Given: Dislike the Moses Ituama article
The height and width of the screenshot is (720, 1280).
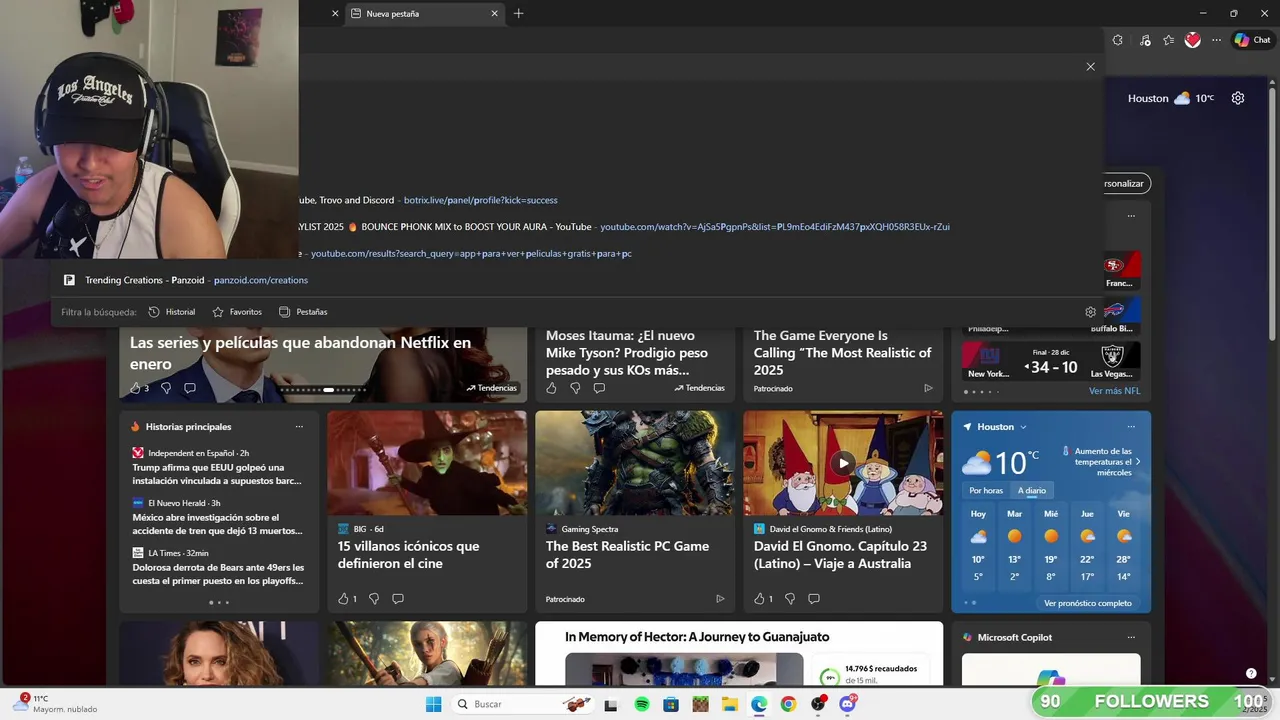Looking at the screenshot, I should click(x=575, y=388).
